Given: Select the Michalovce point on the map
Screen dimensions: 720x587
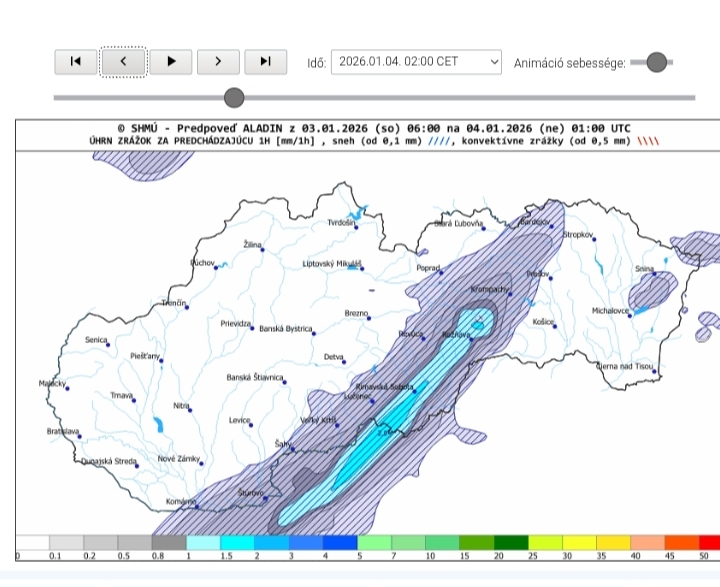Looking at the screenshot, I should (x=633, y=311).
